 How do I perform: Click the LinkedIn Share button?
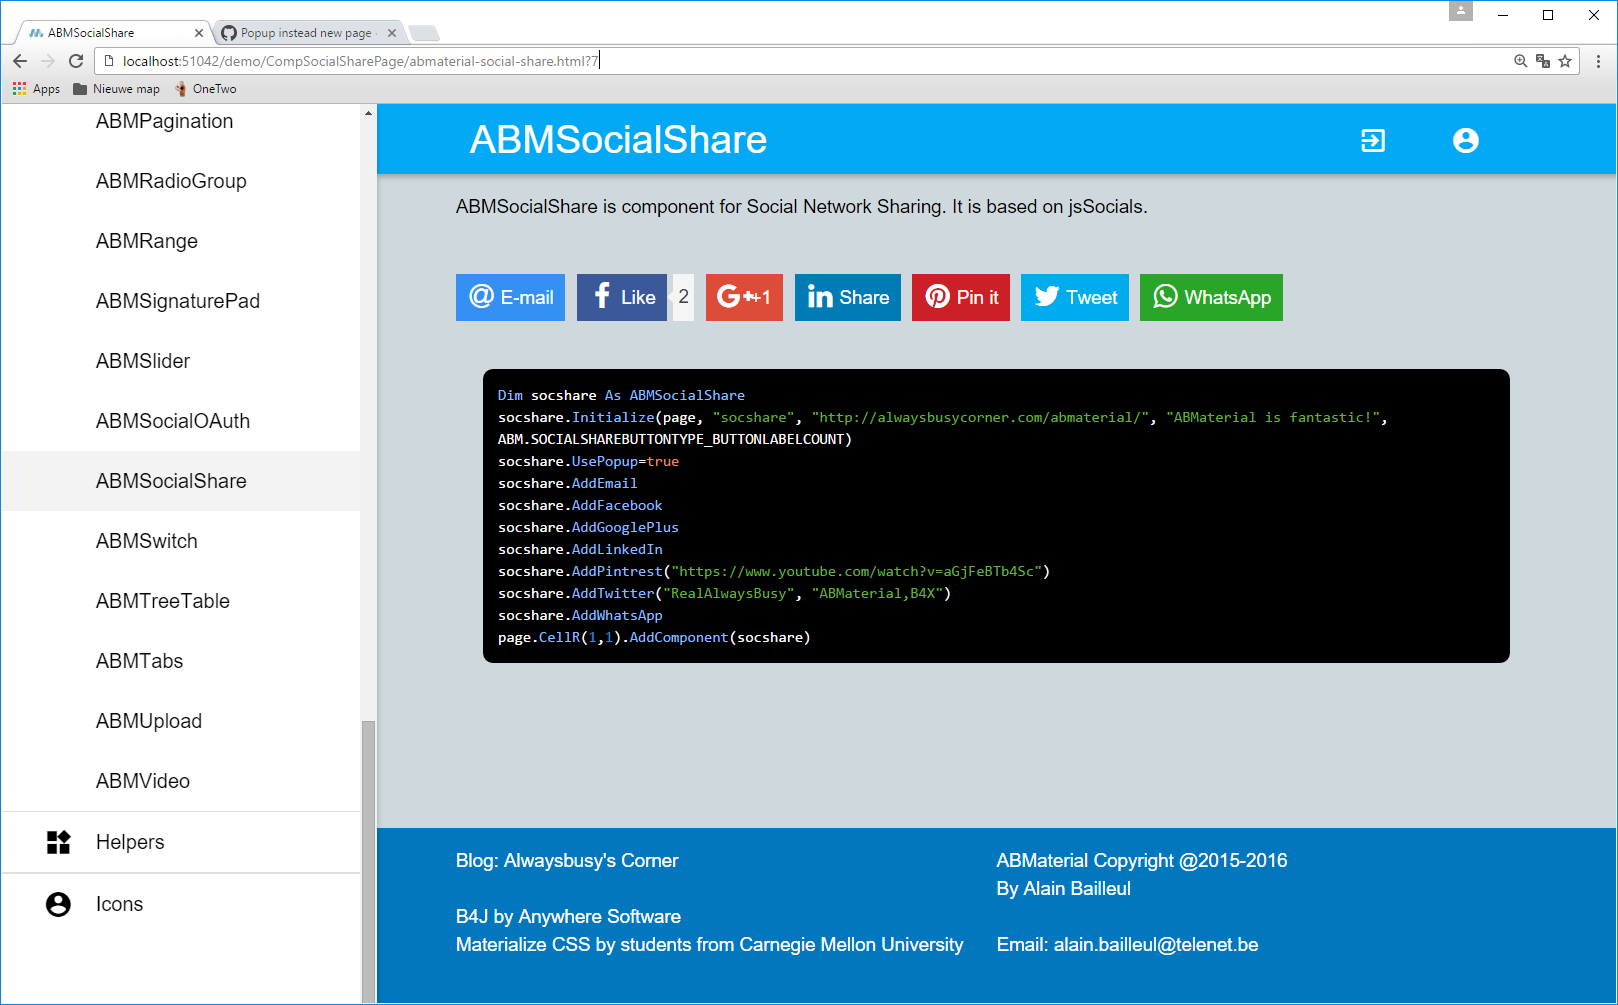click(x=848, y=297)
